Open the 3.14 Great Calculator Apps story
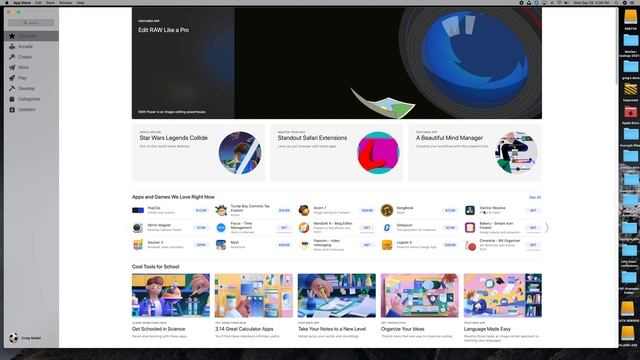The width and height of the screenshot is (640, 360). click(253, 306)
